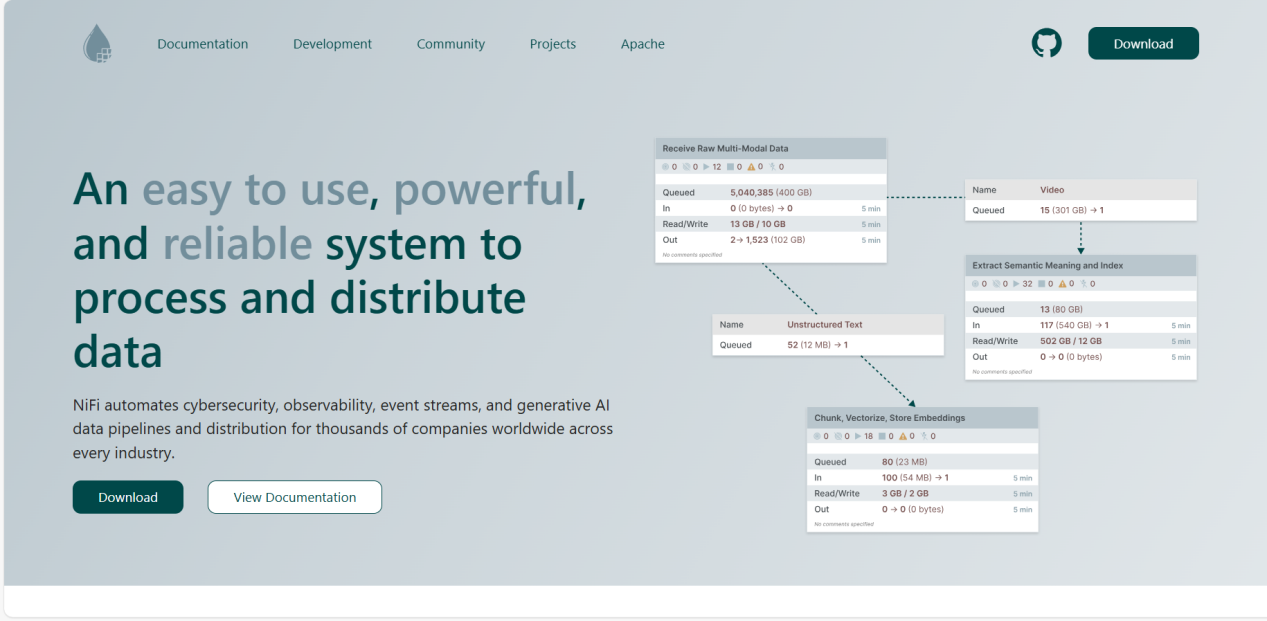Click the Read/Write value 3 GB / 2 GB

905,493
